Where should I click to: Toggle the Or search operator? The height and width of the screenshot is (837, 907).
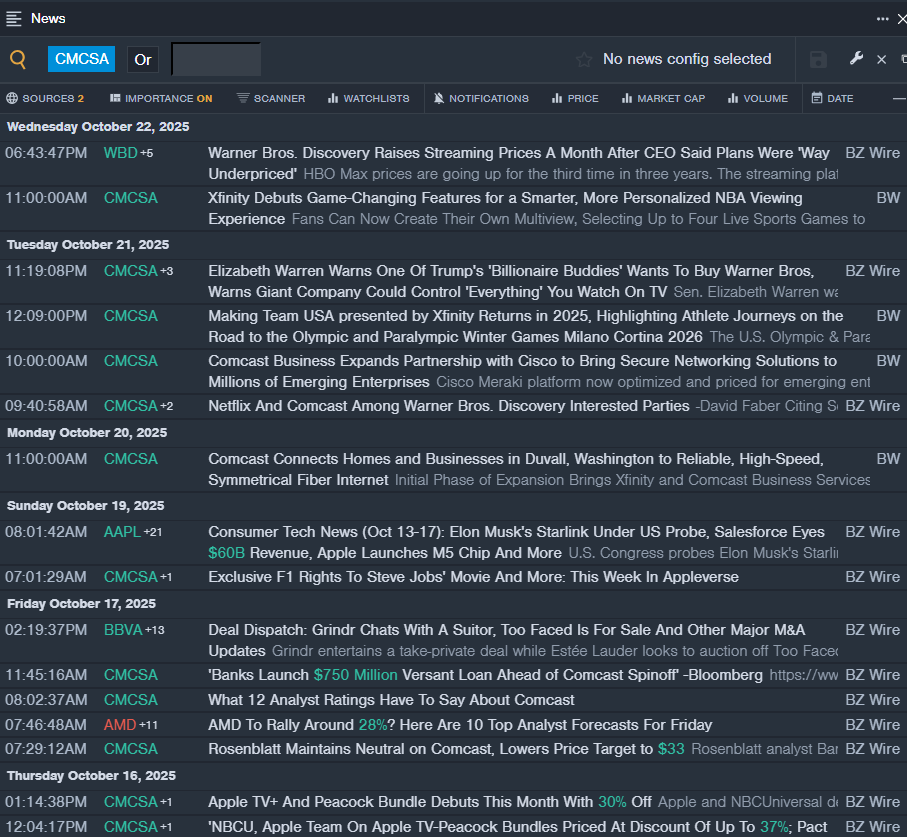143,59
